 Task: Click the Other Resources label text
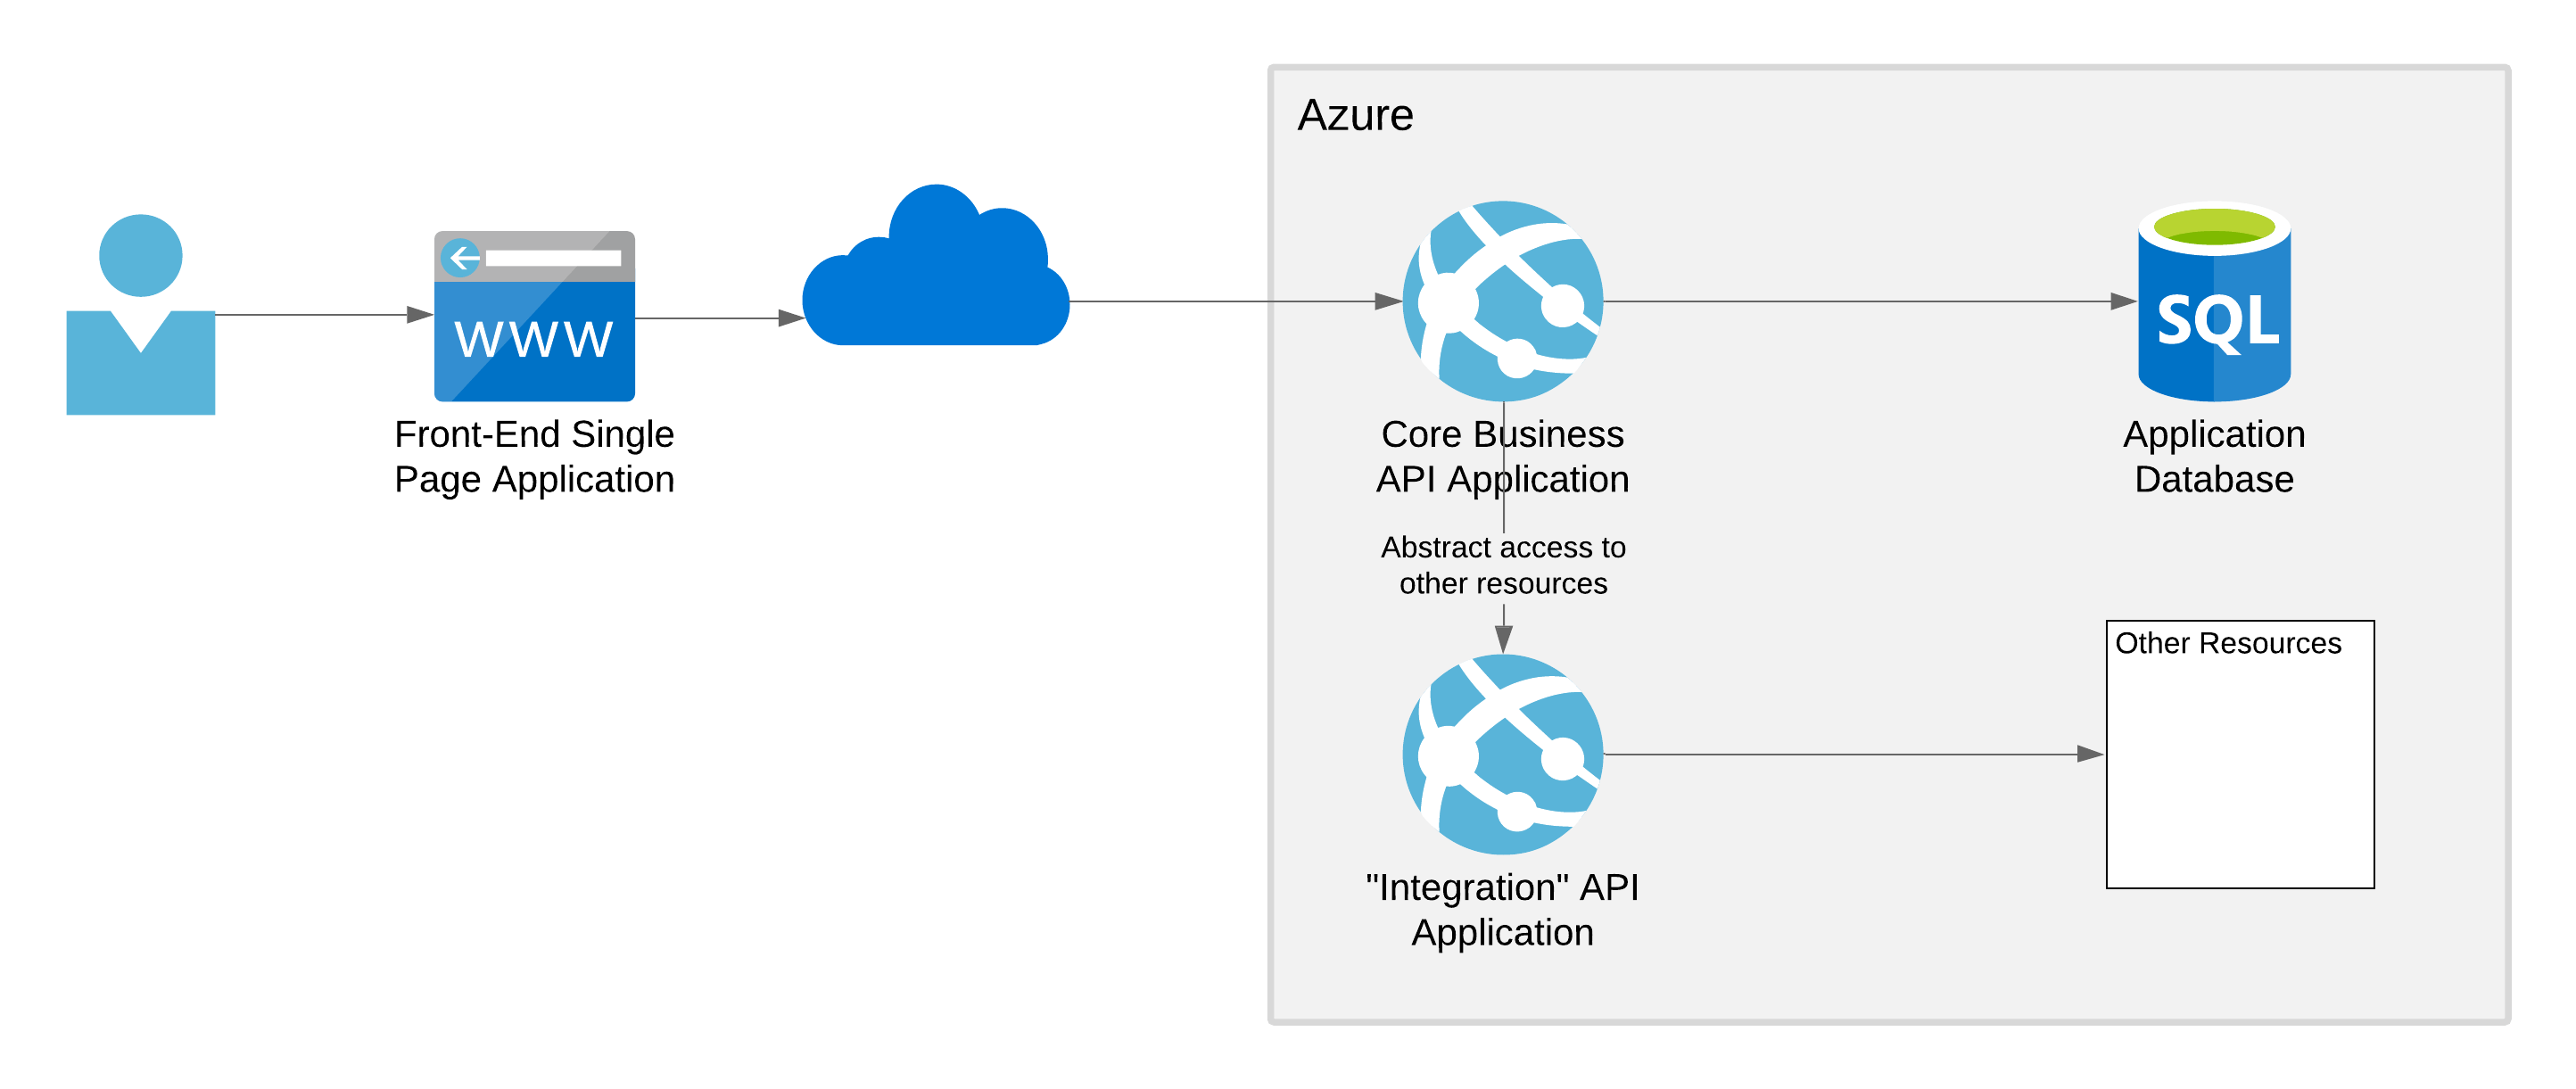2227,643
